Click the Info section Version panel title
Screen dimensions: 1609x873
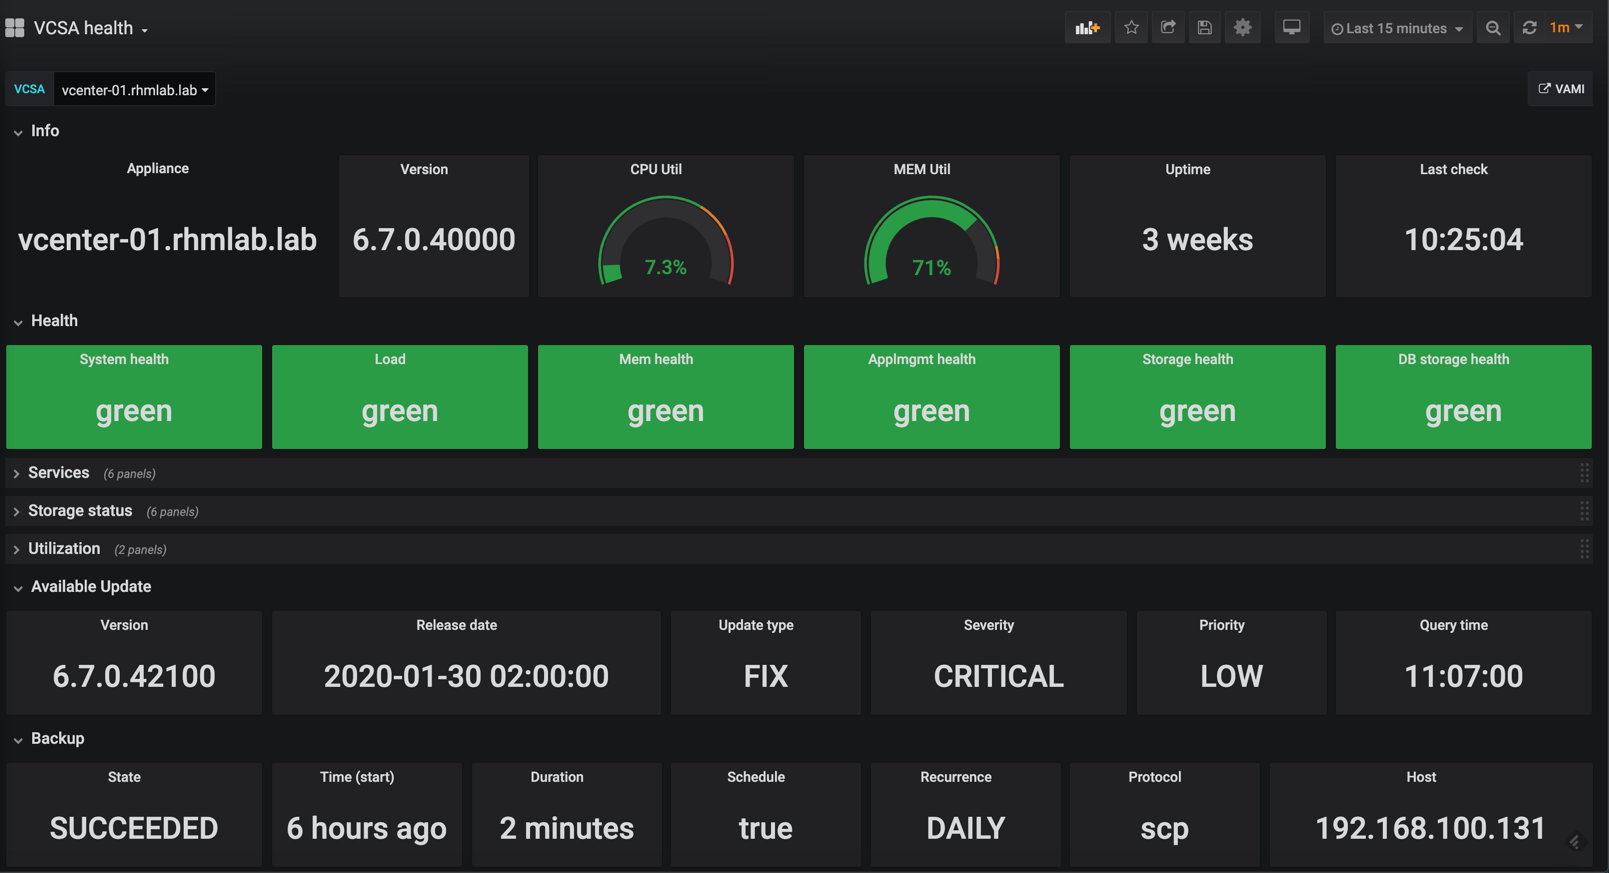(x=424, y=169)
